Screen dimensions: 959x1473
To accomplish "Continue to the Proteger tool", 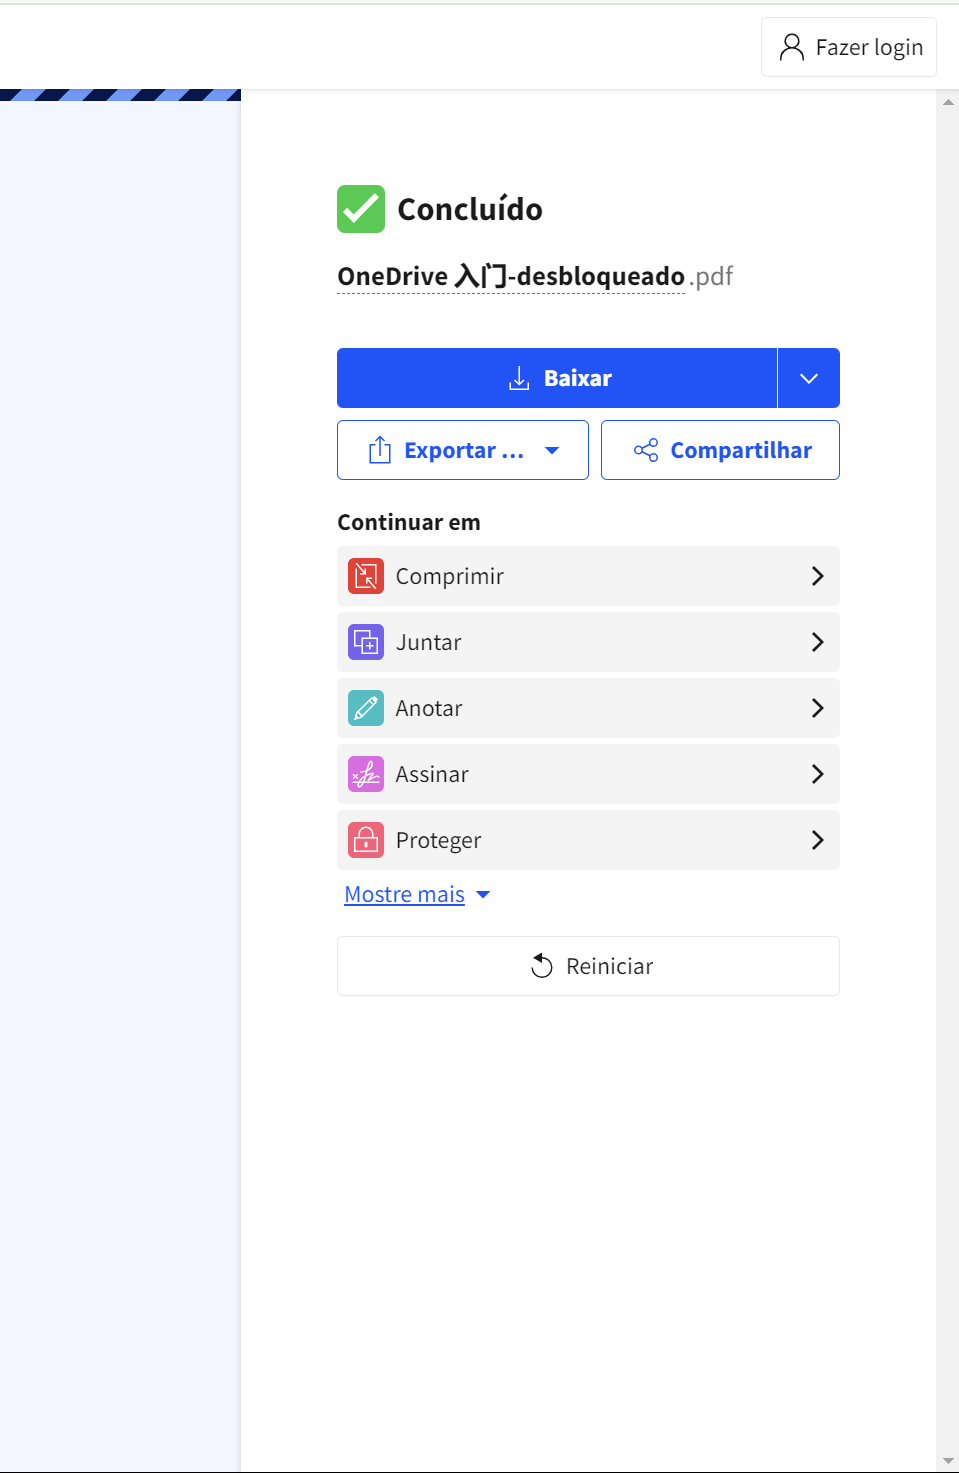I will [588, 840].
